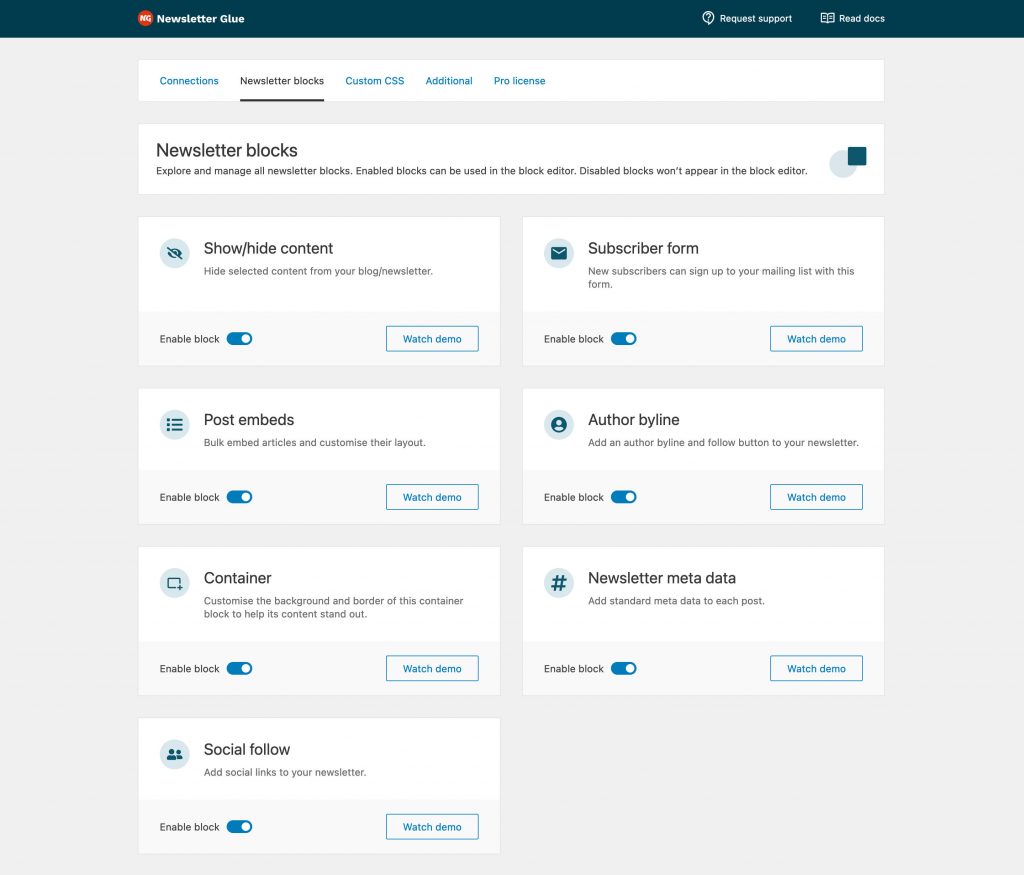Click the Show/hide content eye icon
The image size is (1024, 875).
pos(175,253)
